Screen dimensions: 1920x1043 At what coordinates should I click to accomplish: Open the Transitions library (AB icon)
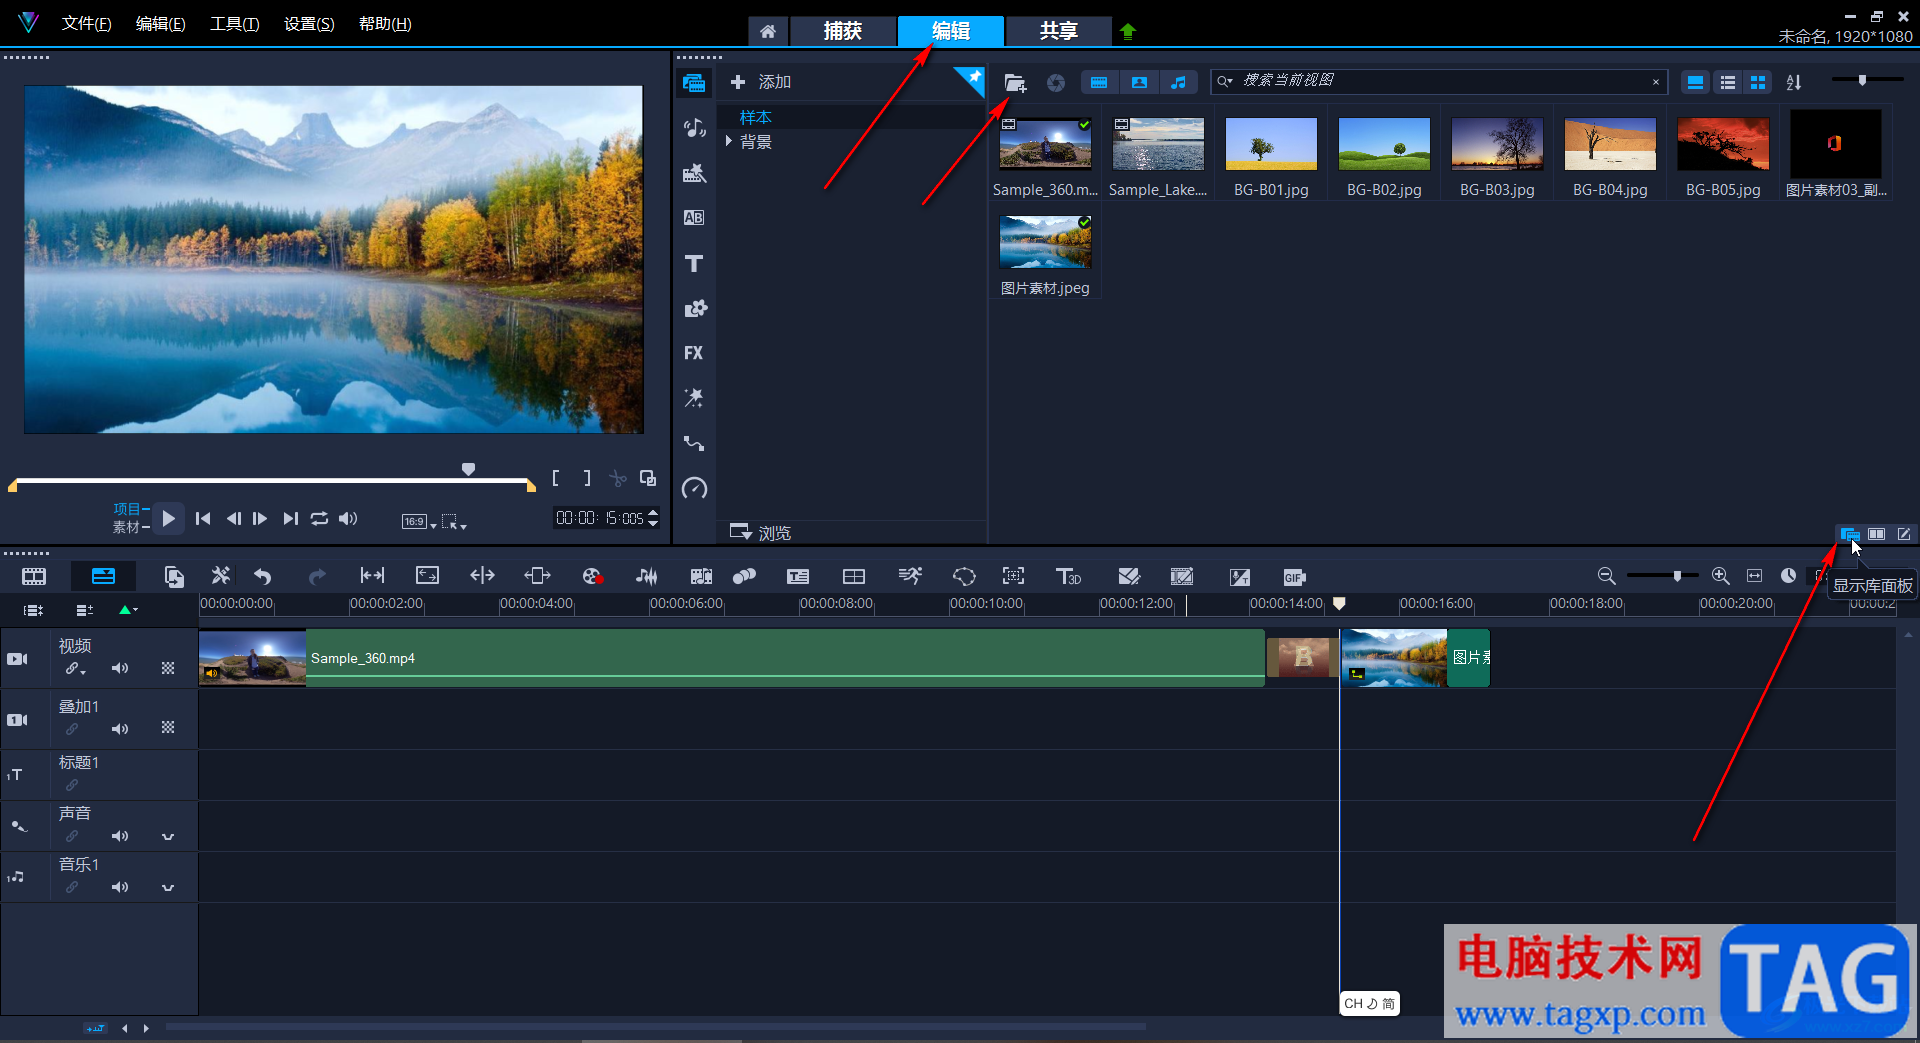pyautogui.click(x=694, y=218)
